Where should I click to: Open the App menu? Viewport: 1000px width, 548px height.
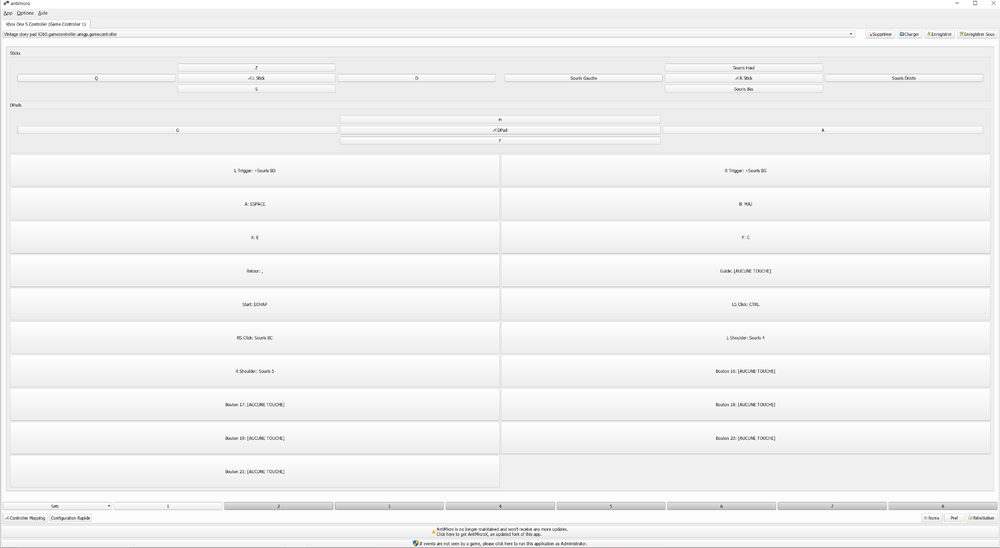point(8,13)
